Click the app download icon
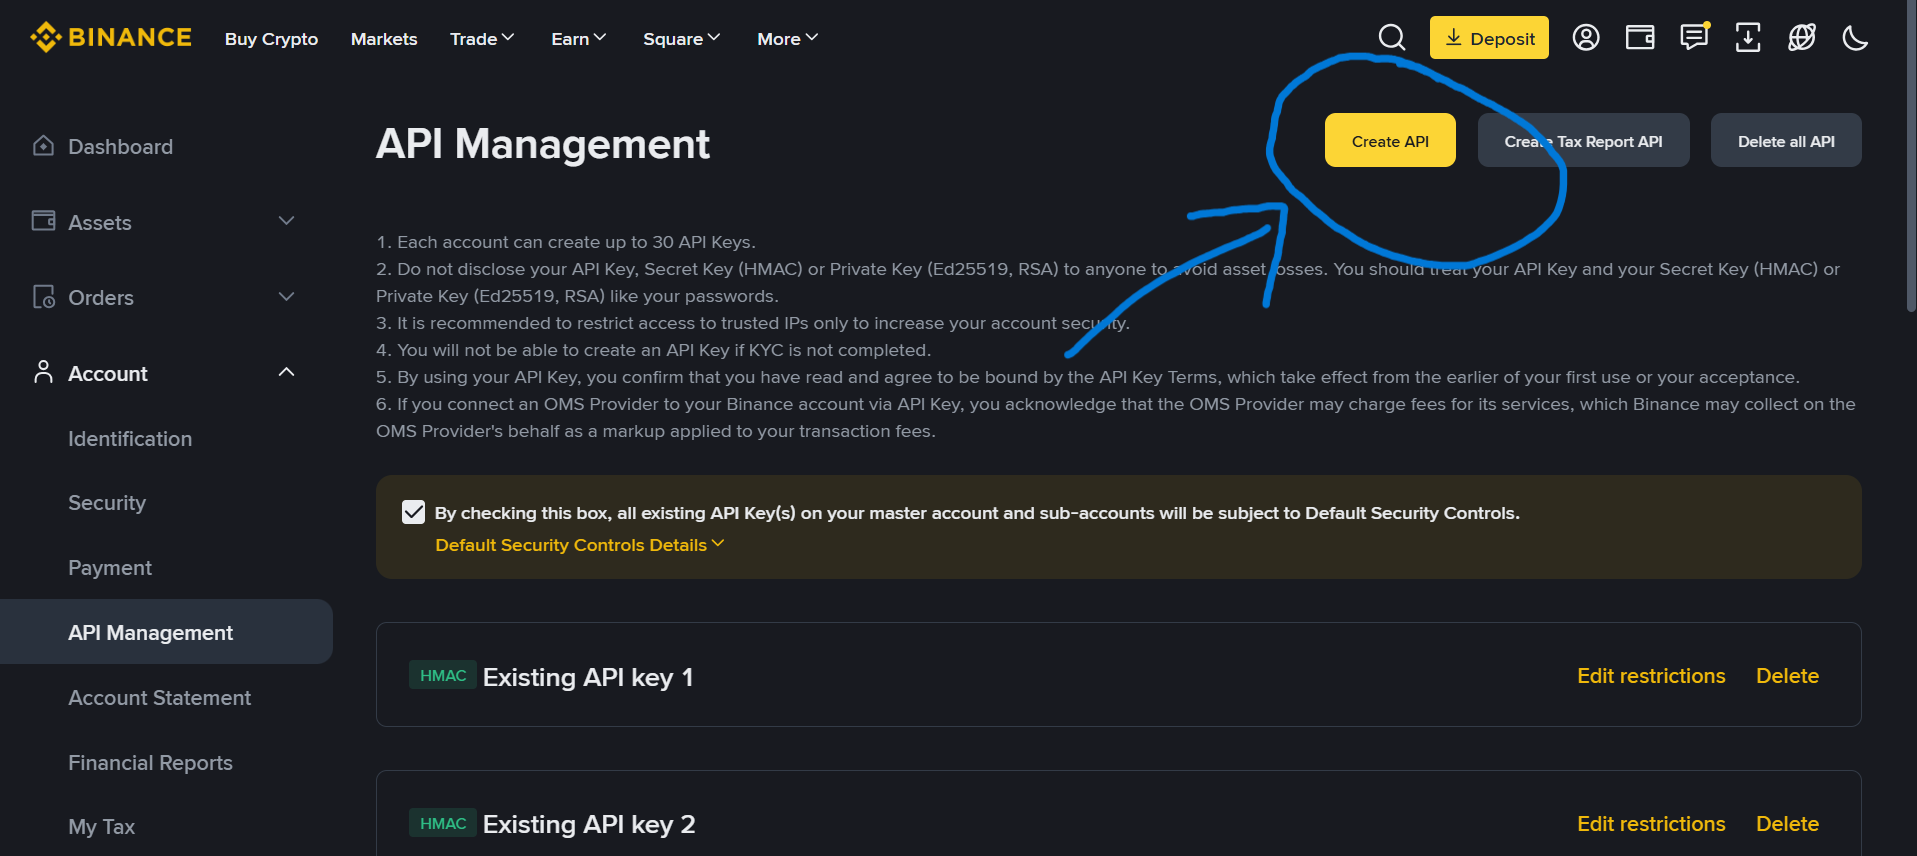1917x856 pixels. coord(1748,38)
